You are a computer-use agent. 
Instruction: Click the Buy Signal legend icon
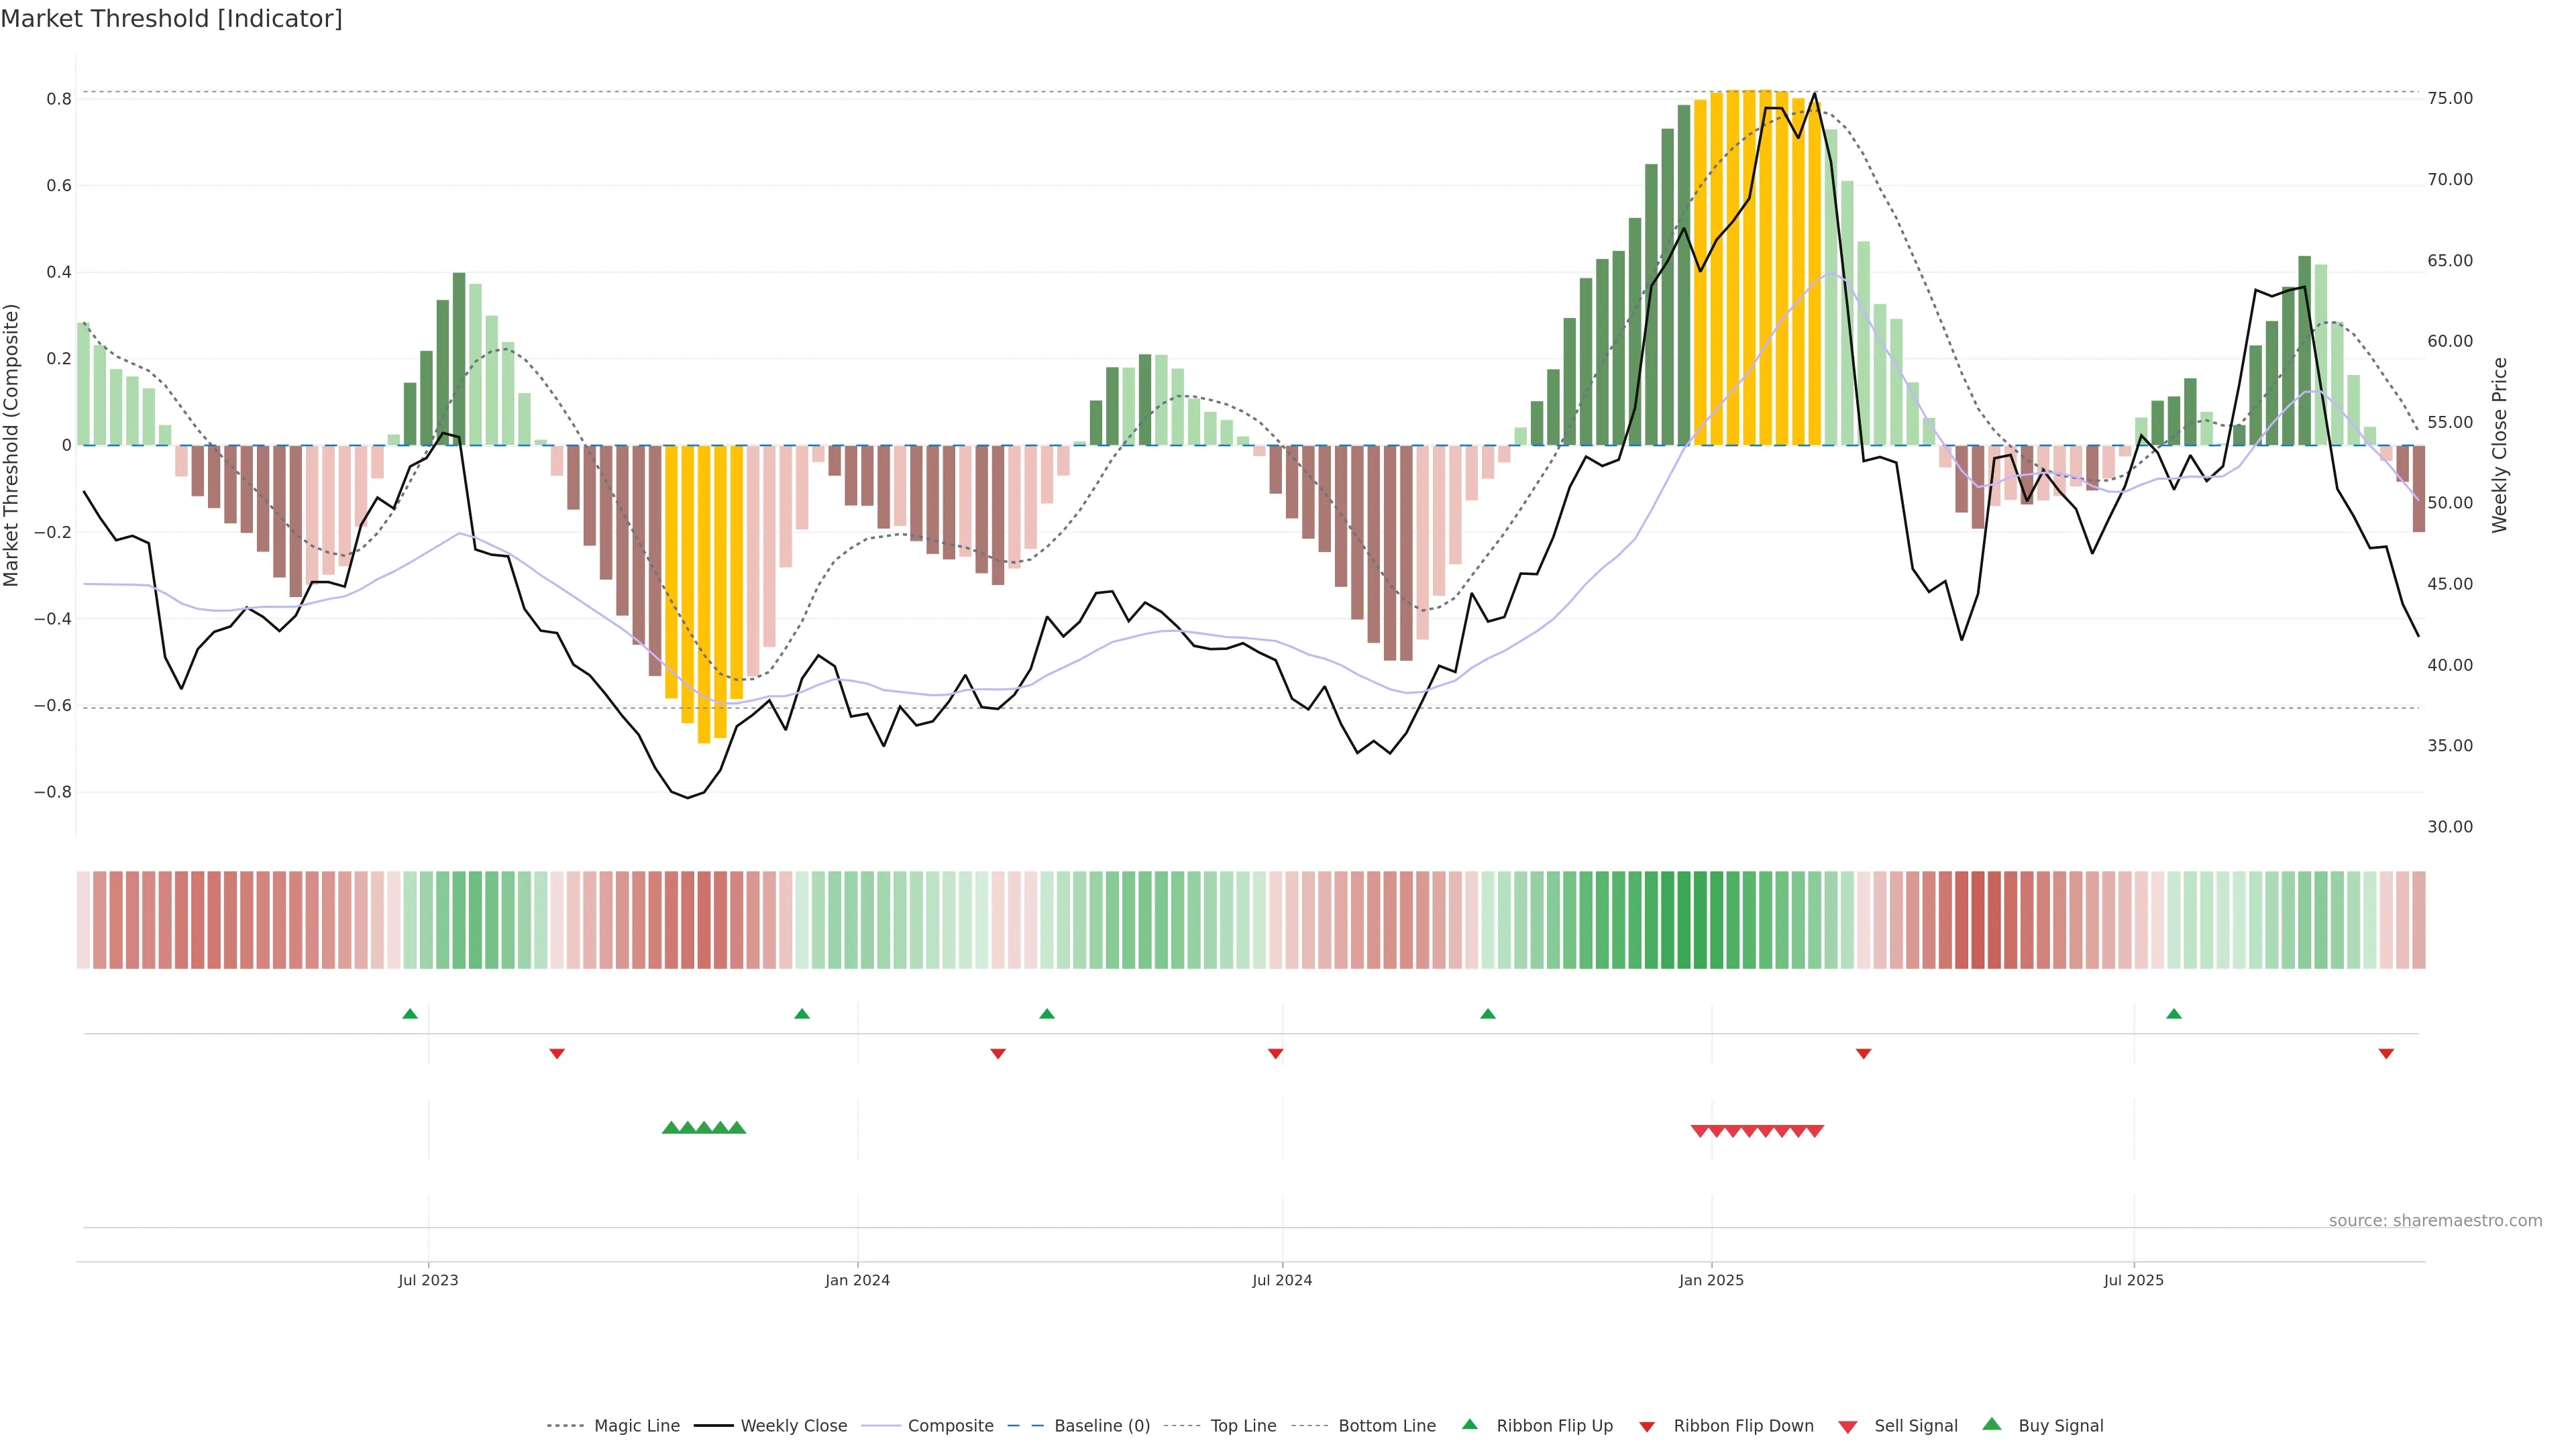click(x=1992, y=1424)
